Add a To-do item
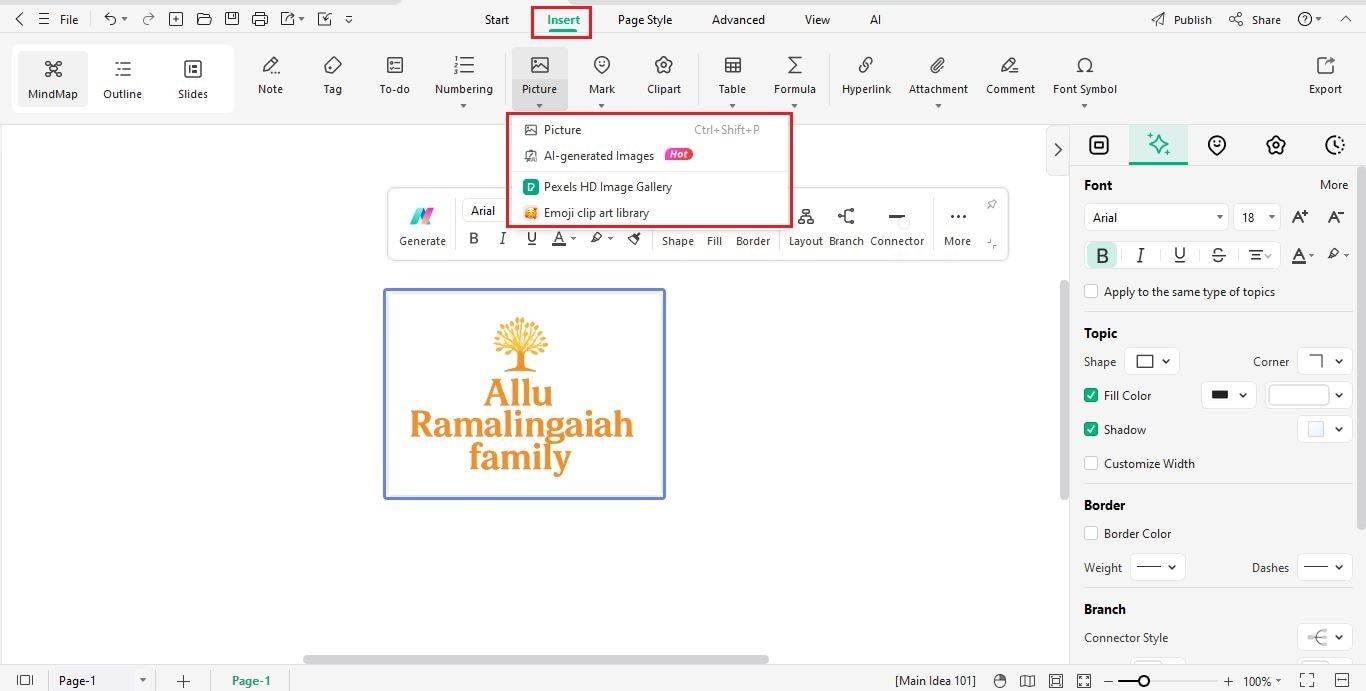Viewport: 1366px width, 691px height. (394, 76)
